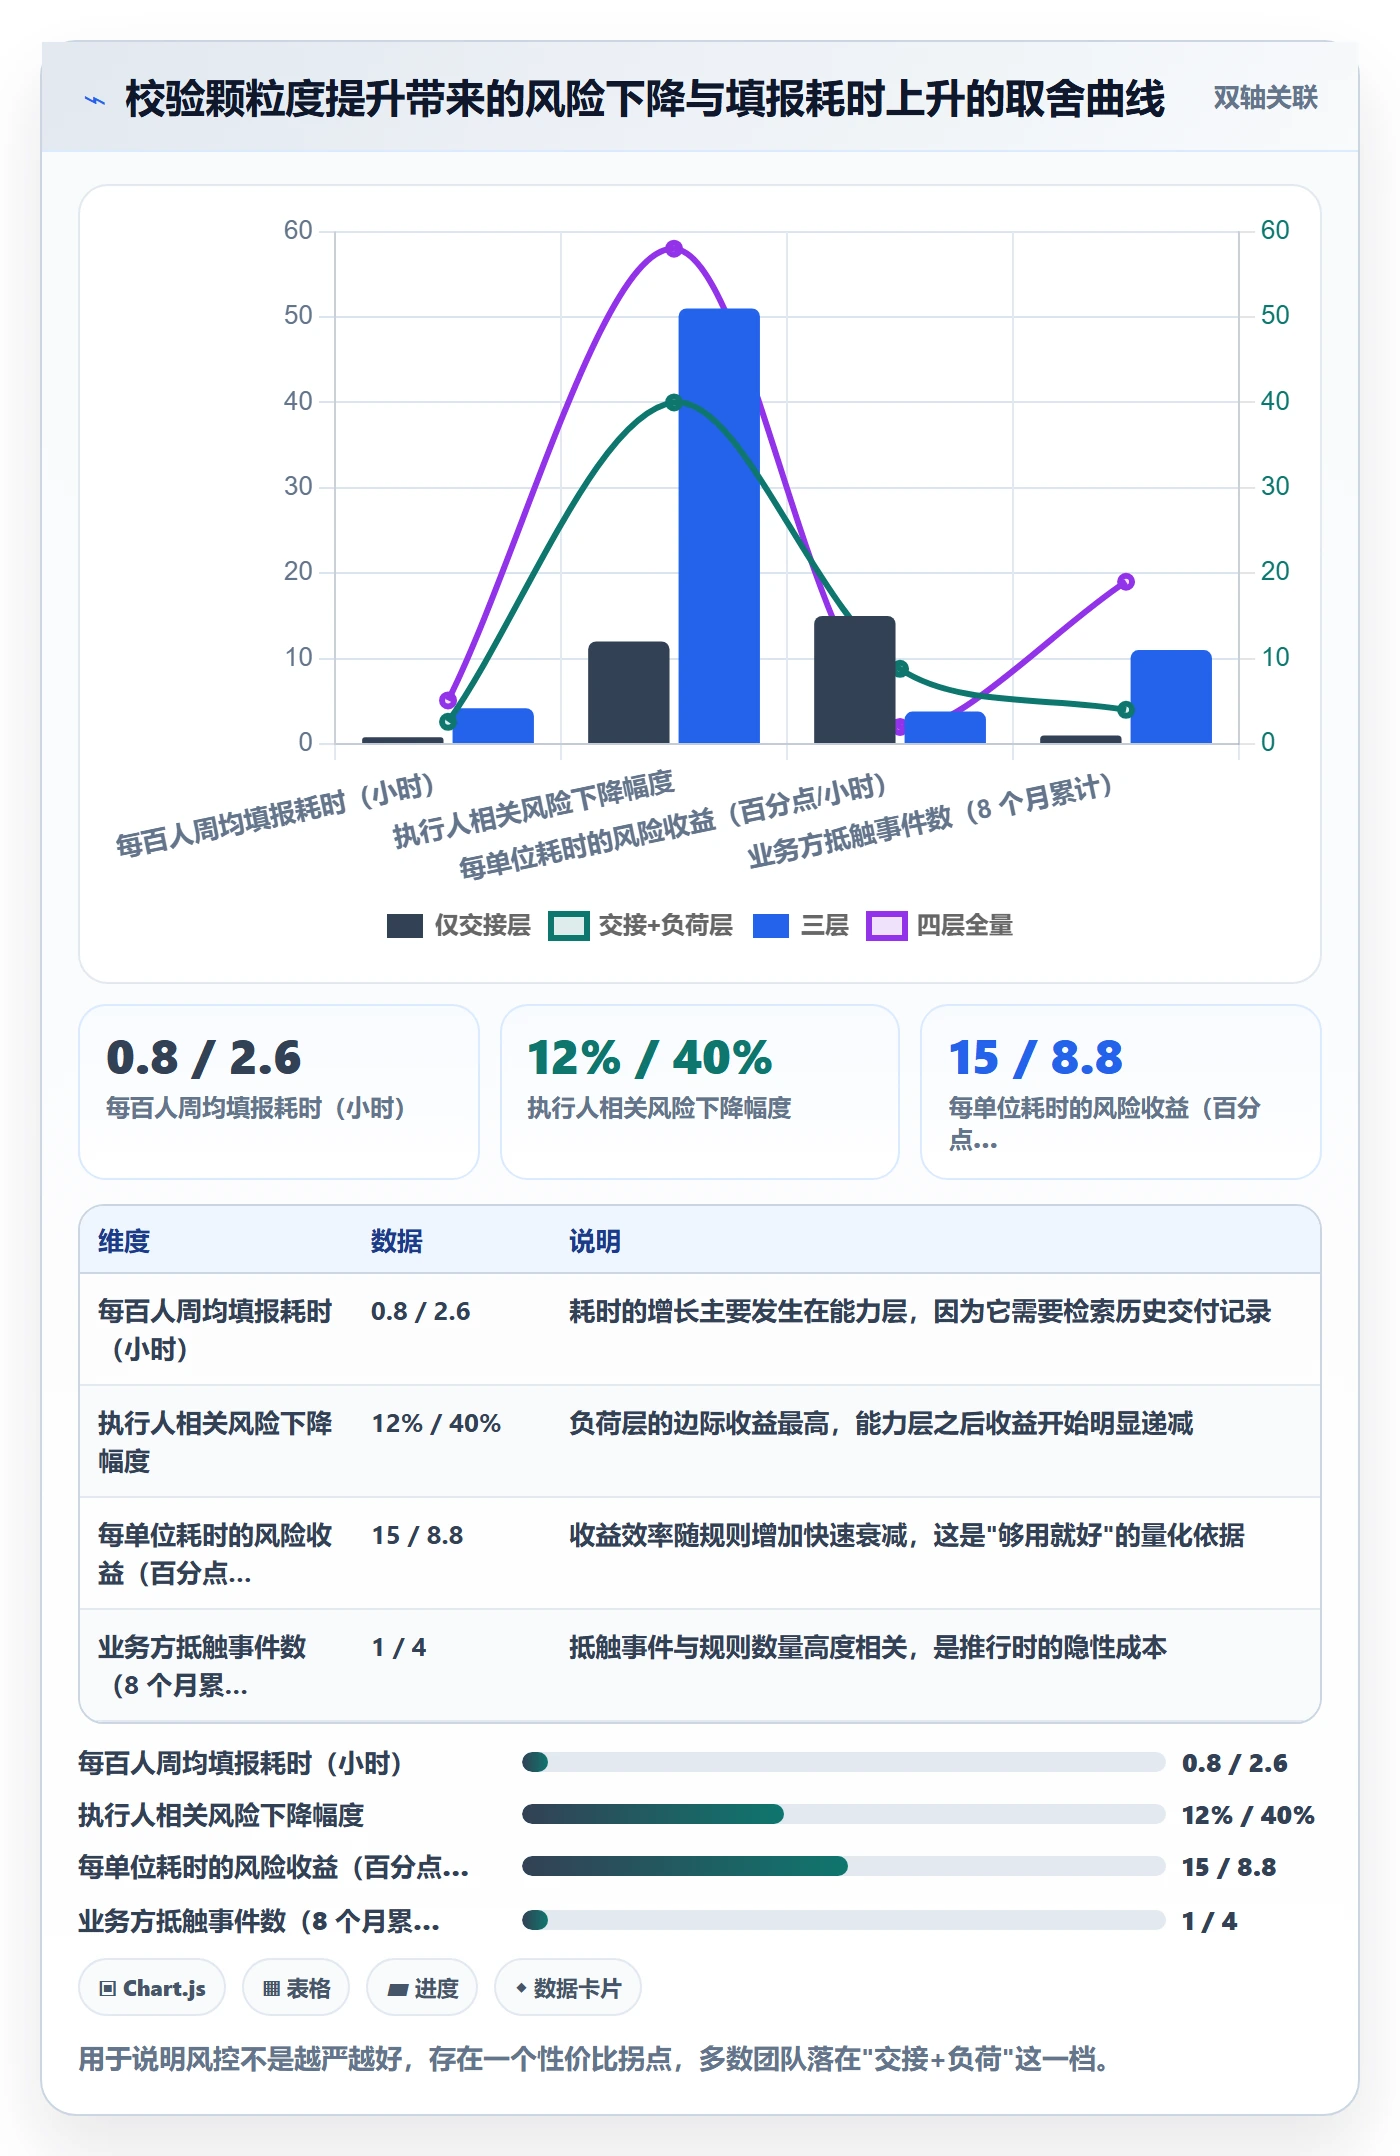Click the green point near 9

[x=900, y=669]
